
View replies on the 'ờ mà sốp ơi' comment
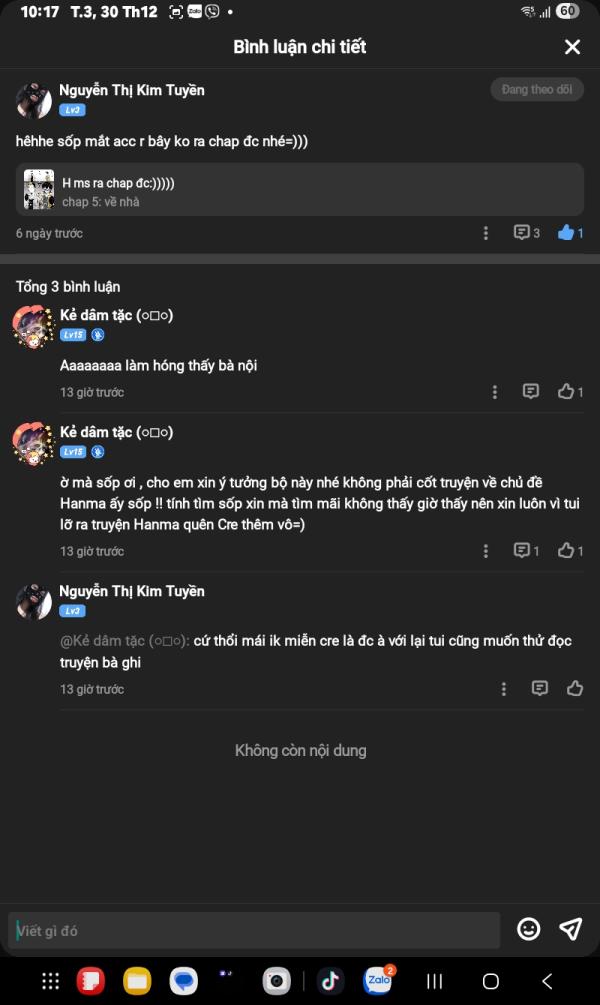click(526, 551)
